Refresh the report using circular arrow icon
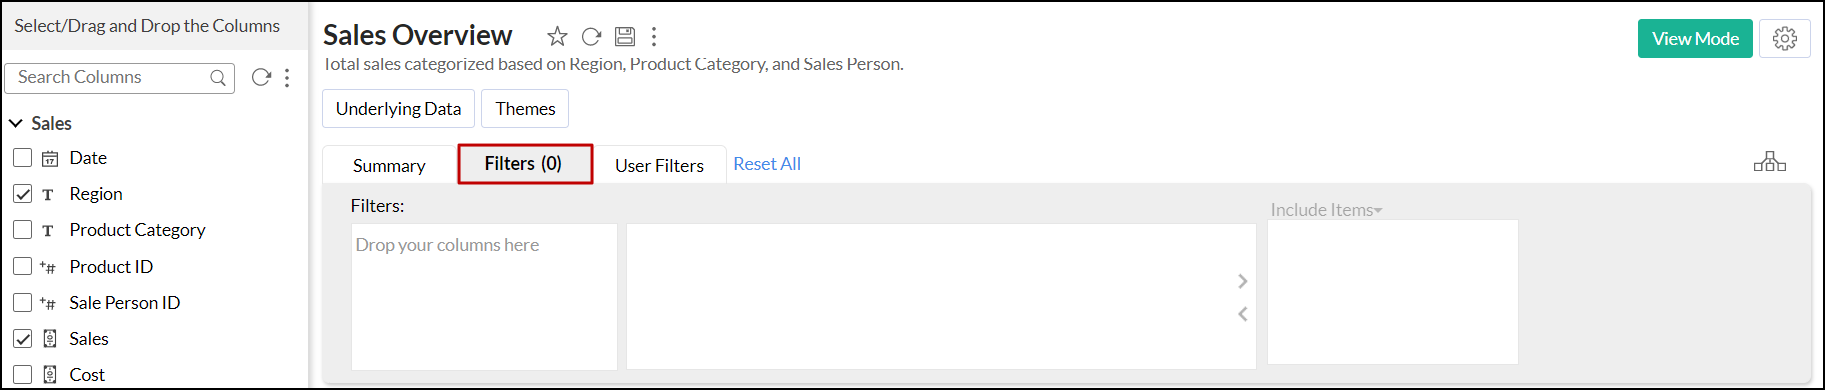The image size is (1825, 390). 591,37
